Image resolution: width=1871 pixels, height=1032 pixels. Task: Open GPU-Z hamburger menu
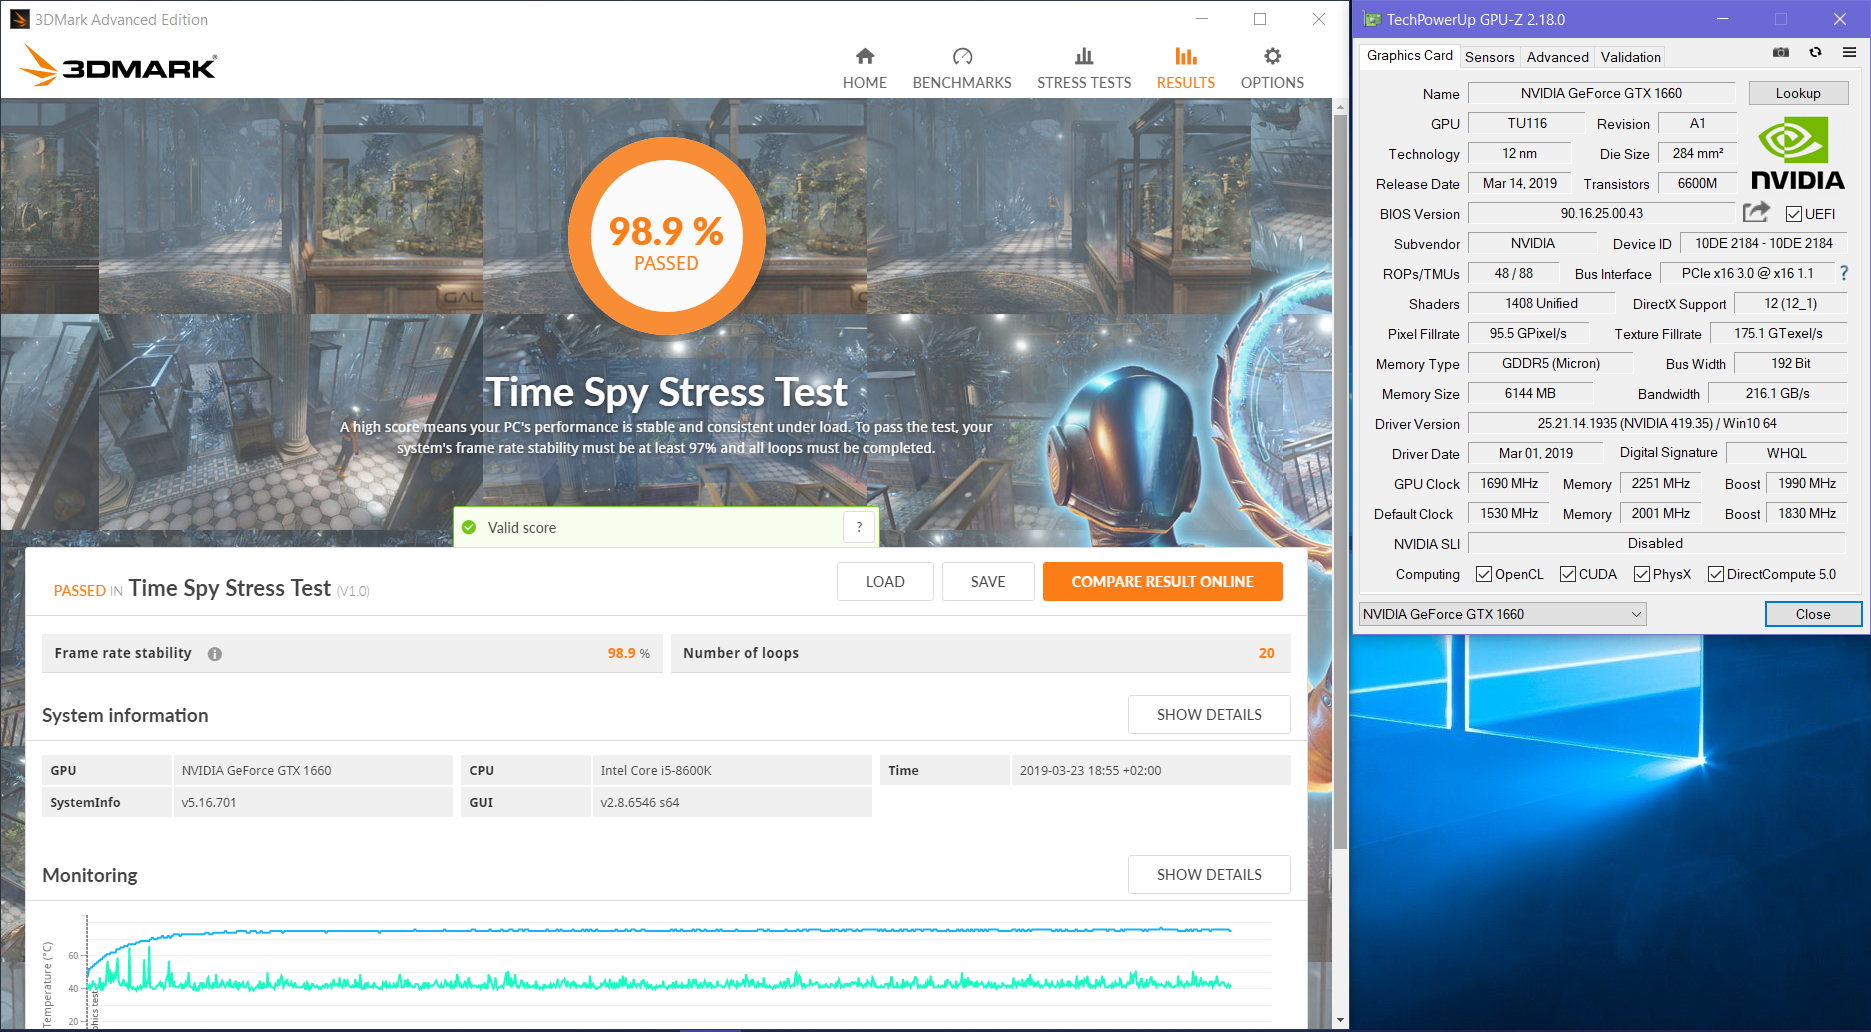click(1849, 52)
